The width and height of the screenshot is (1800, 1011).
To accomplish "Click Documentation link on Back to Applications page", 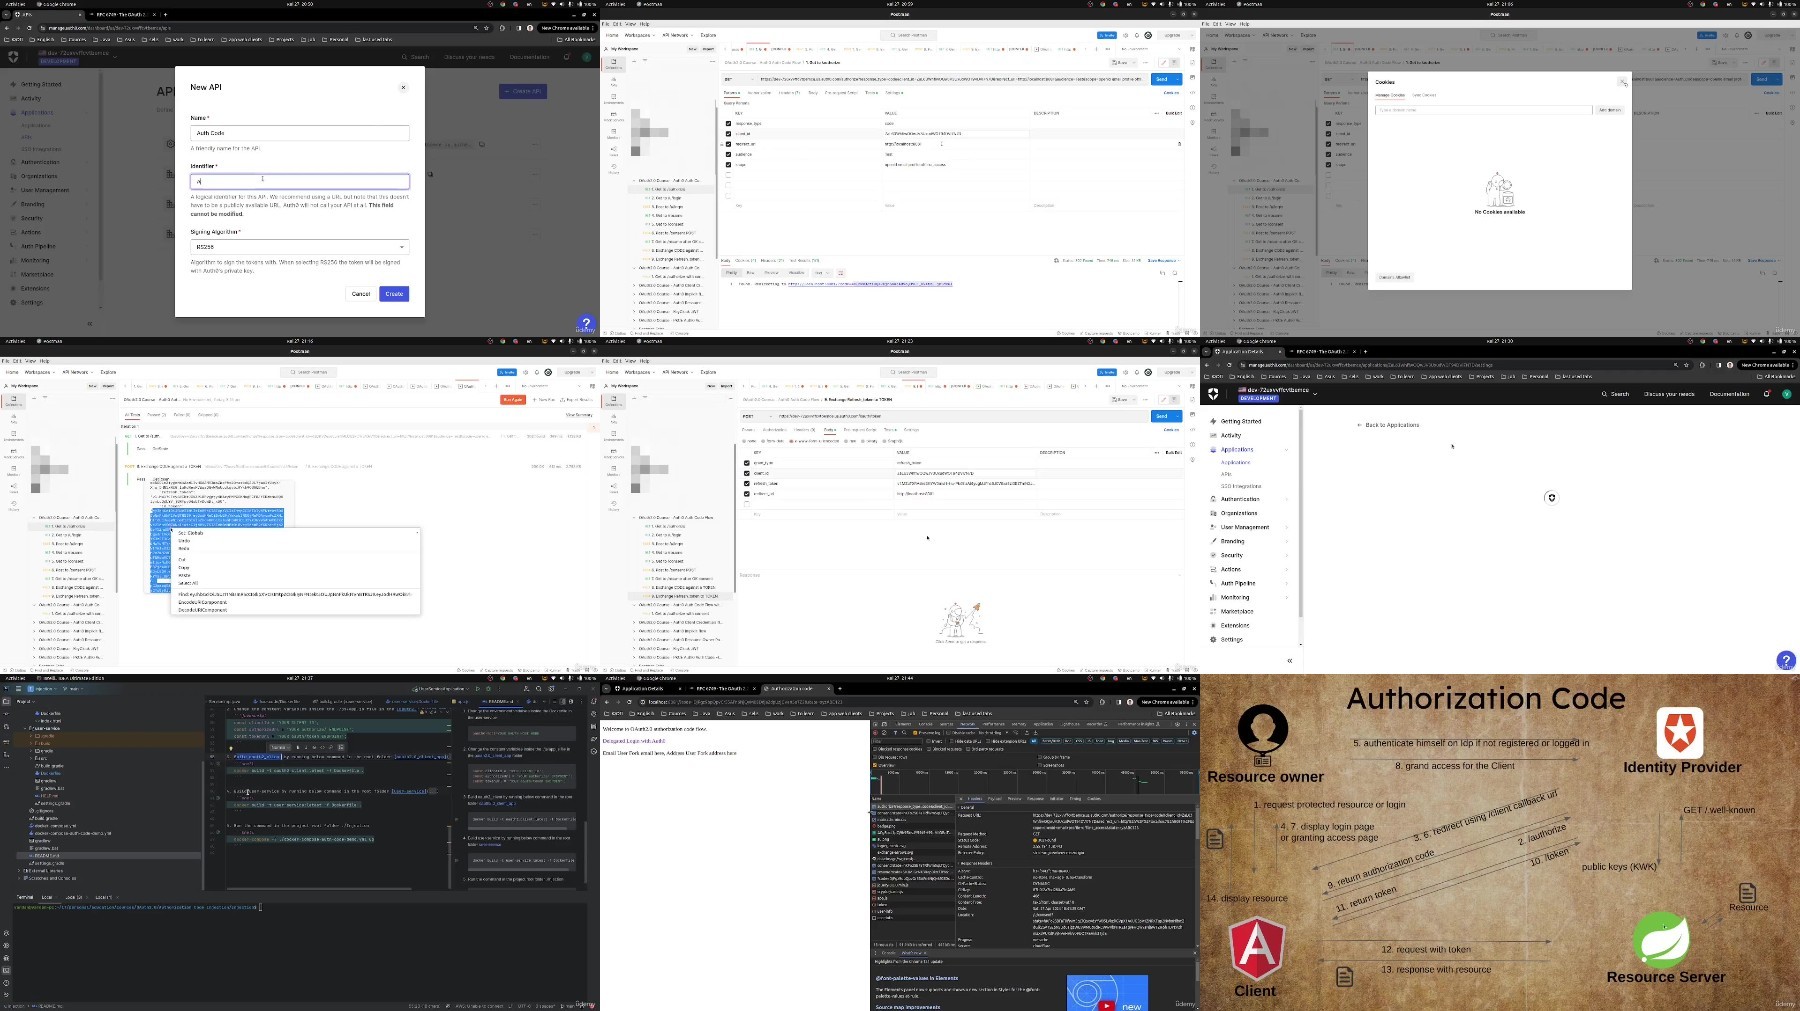I will [x=1729, y=394].
